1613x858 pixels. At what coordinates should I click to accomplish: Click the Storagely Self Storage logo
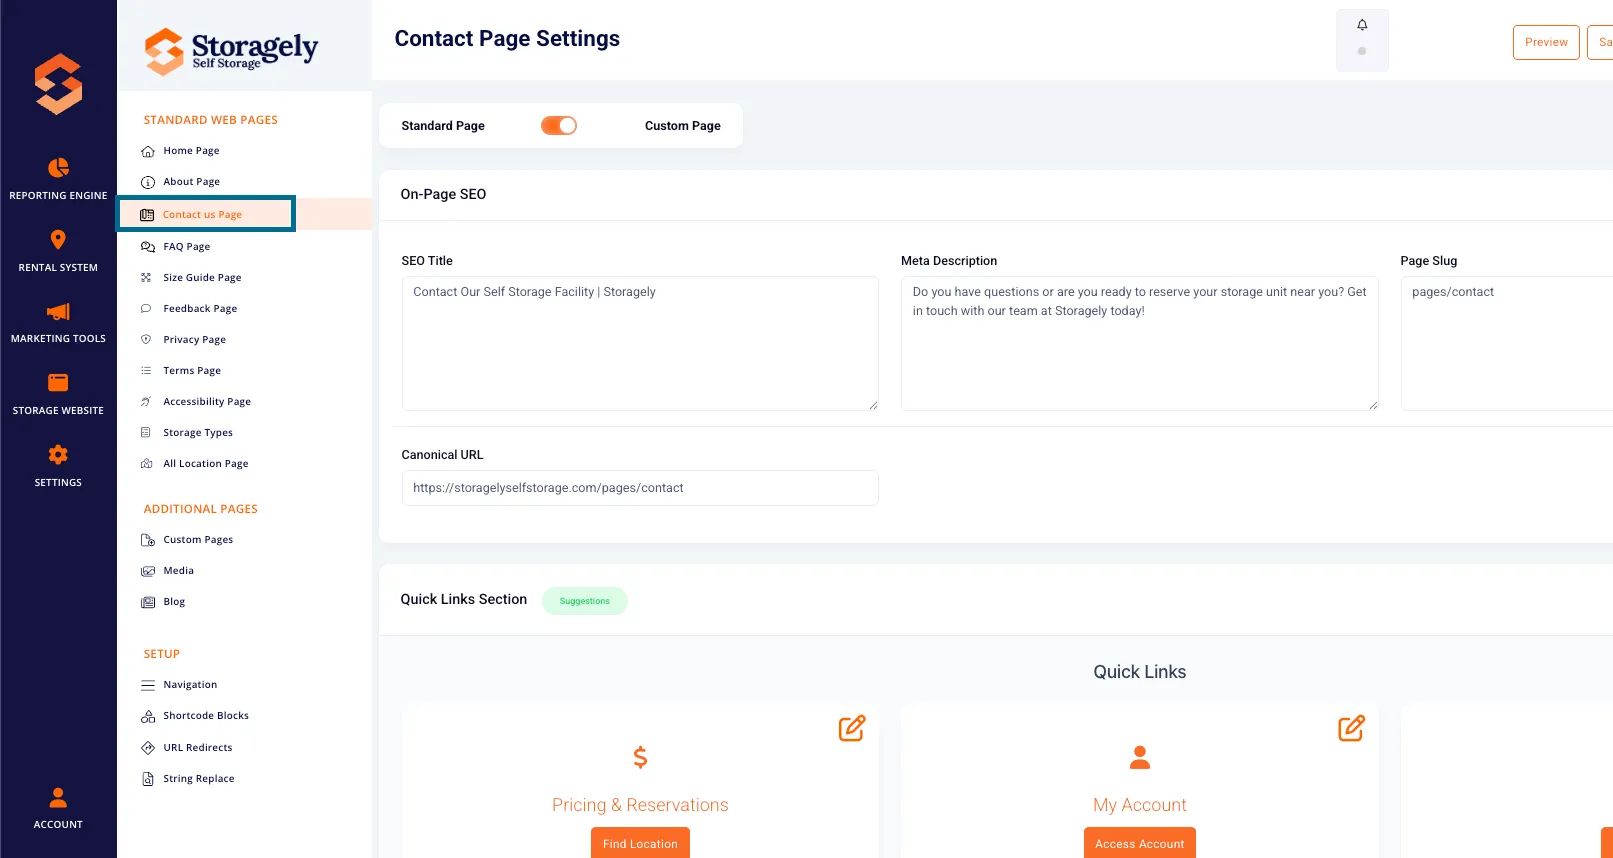click(x=231, y=50)
